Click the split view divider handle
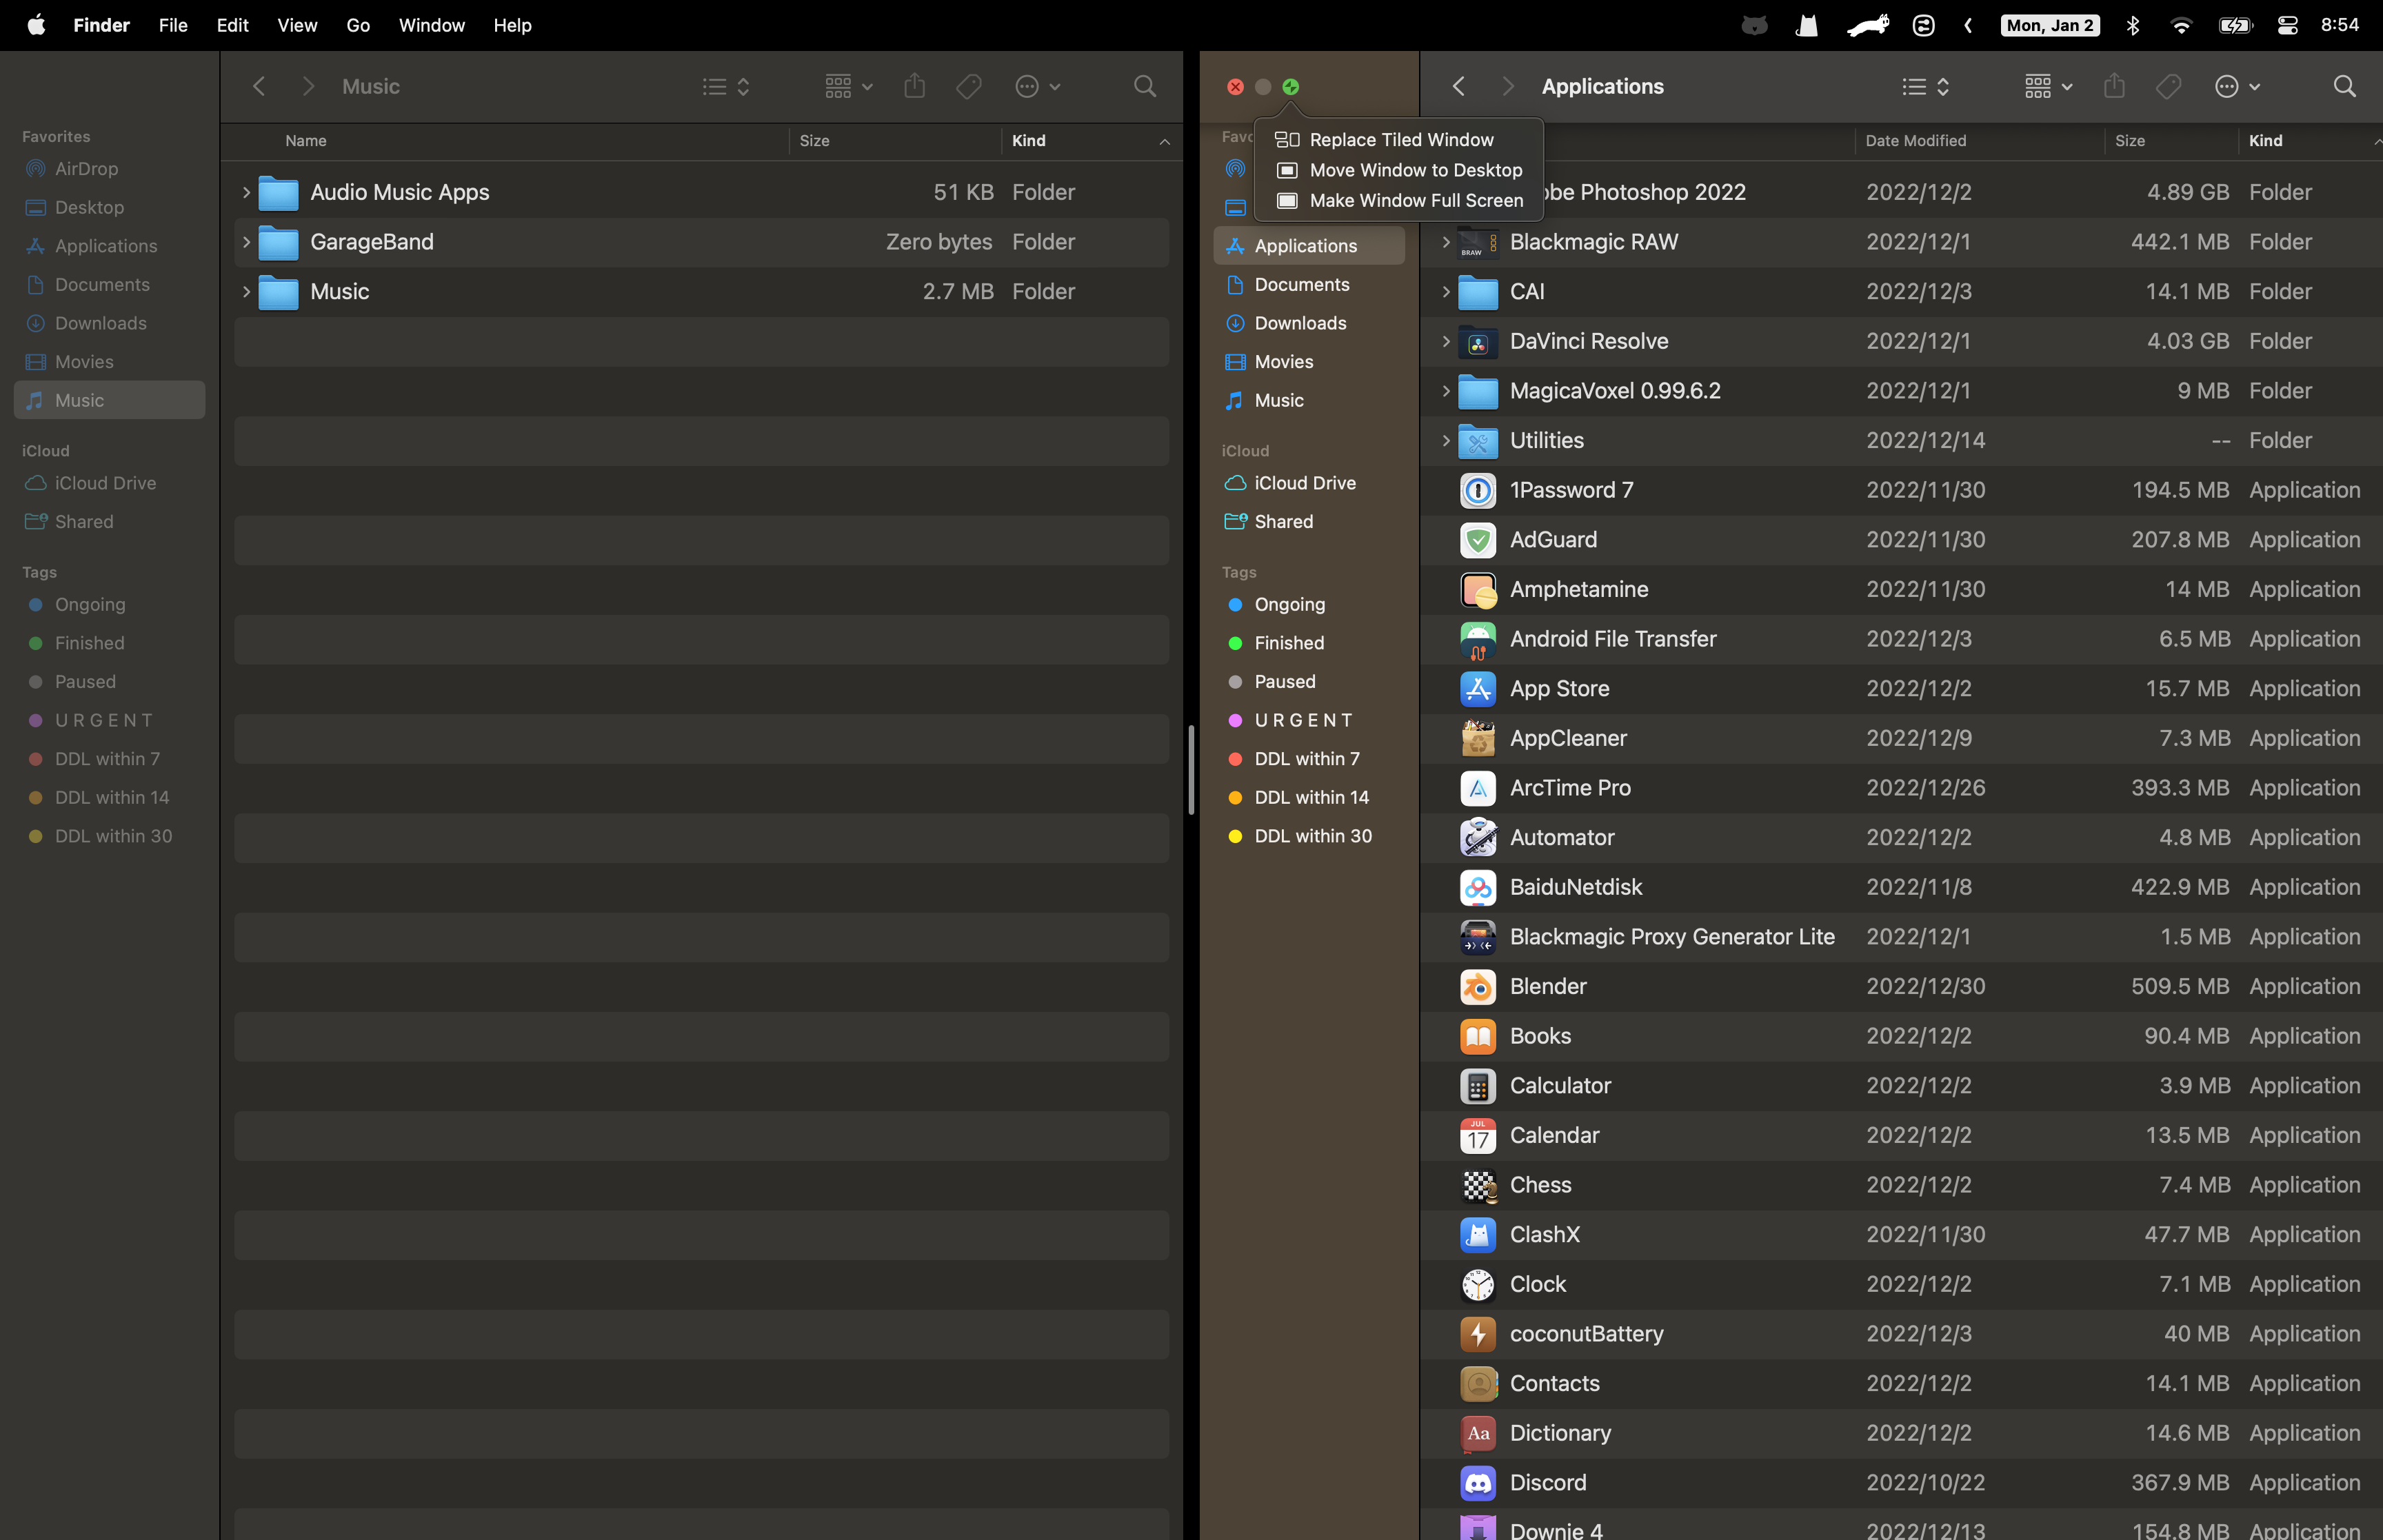This screenshot has height=1540, width=2383. pyautogui.click(x=1191, y=770)
